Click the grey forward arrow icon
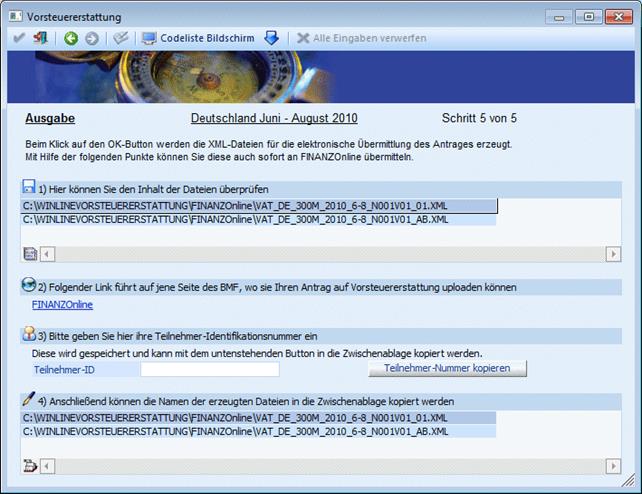The width and height of the screenshot is (642, 494). click(x=92, y=38)
